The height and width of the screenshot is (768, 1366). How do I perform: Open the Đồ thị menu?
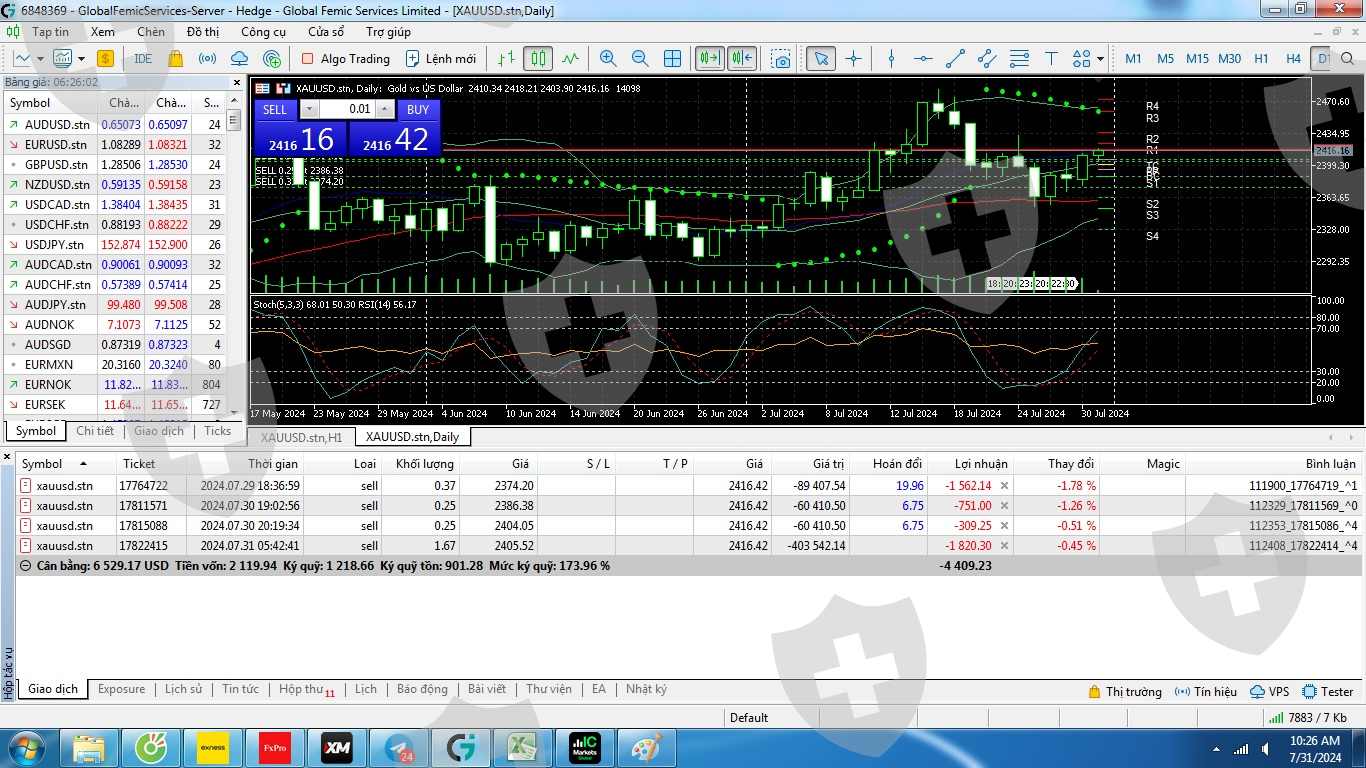coord(203,32)
